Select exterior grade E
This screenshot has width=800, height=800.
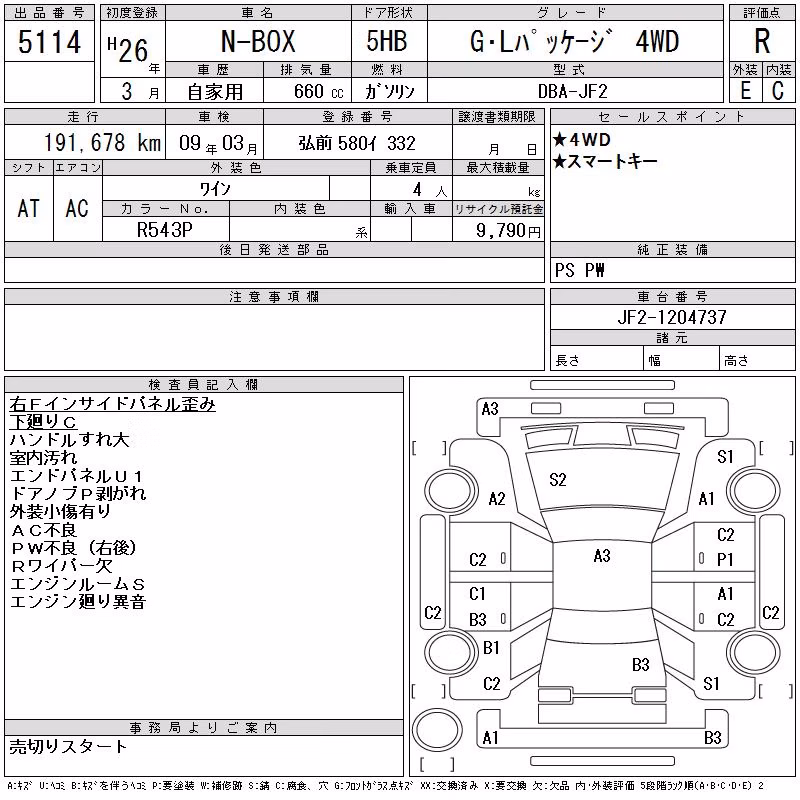[745, 91]
